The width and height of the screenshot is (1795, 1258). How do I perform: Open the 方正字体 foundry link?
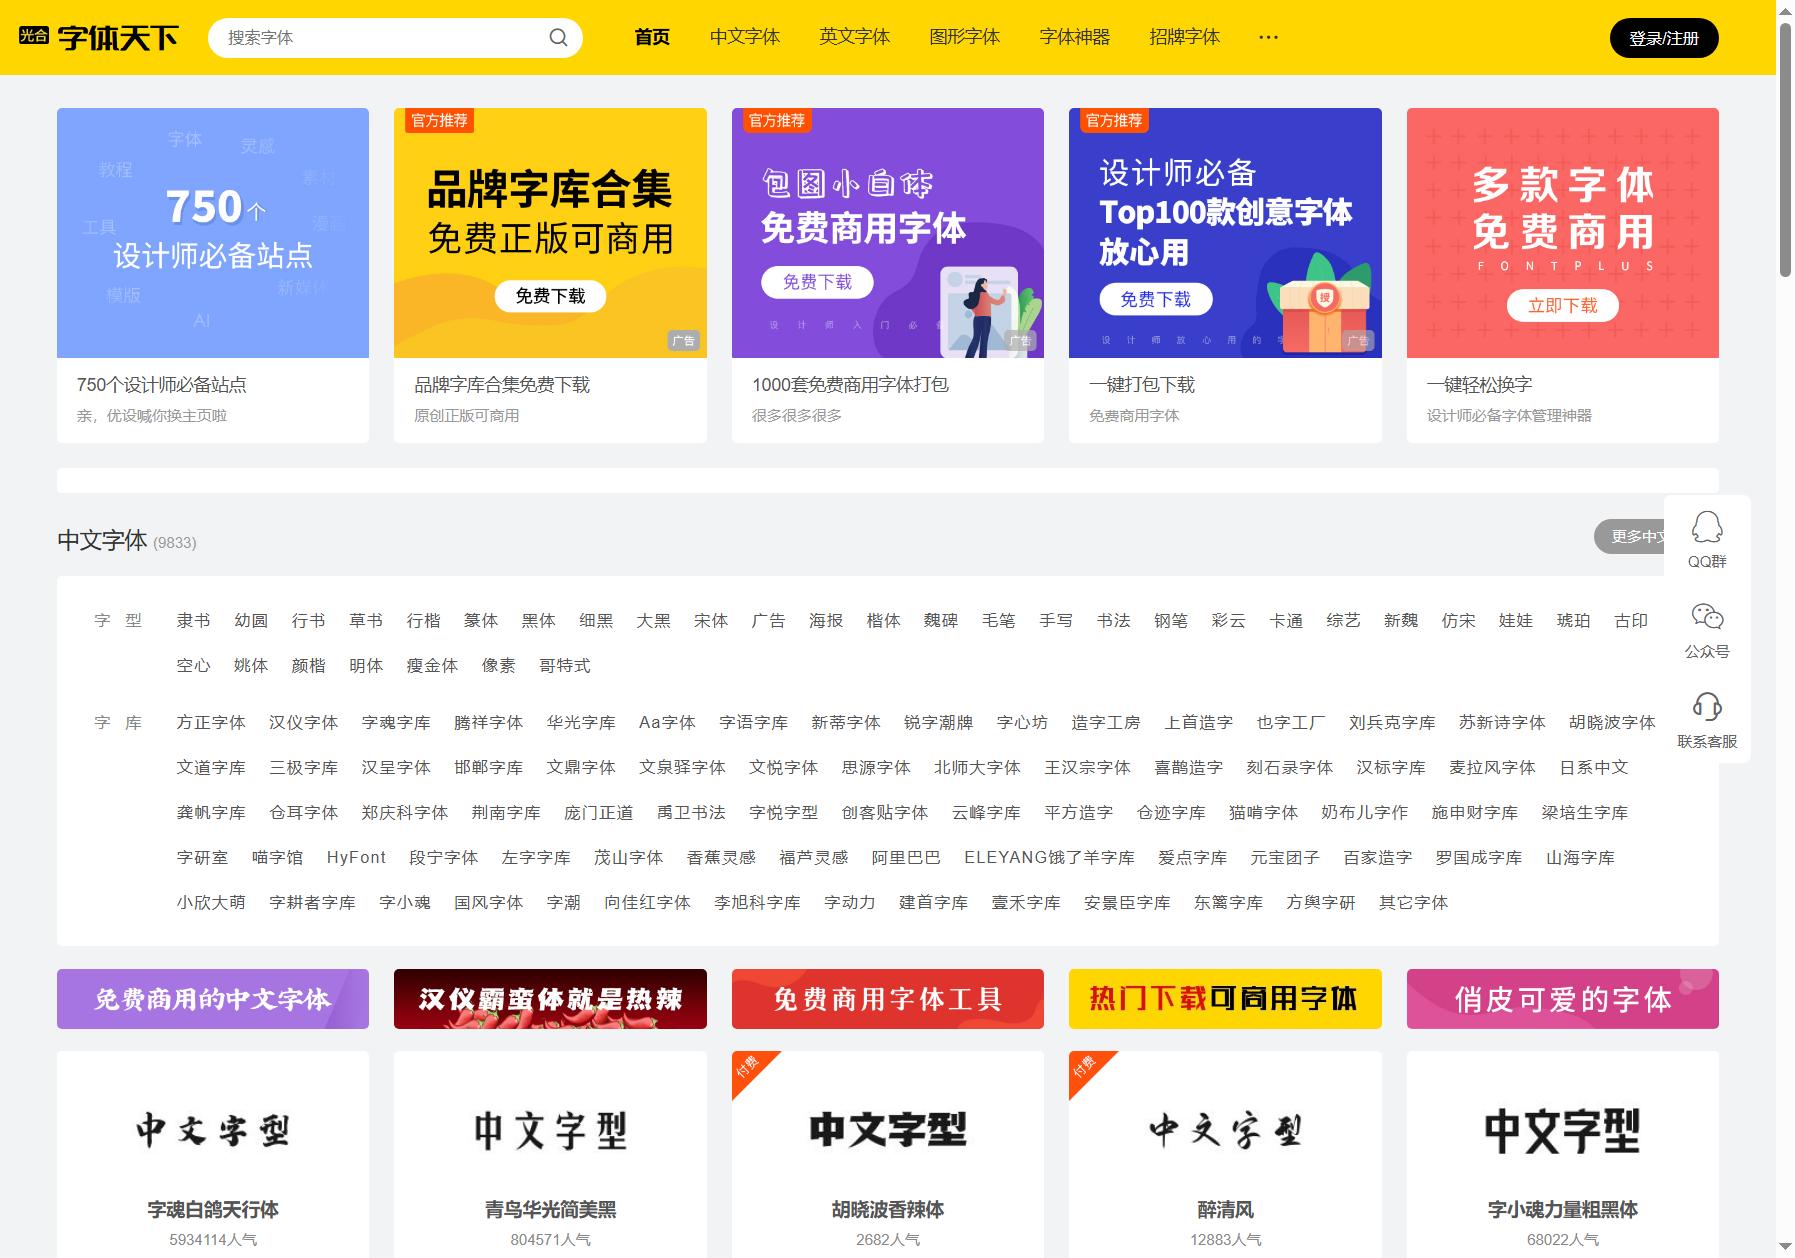[211, 723]
